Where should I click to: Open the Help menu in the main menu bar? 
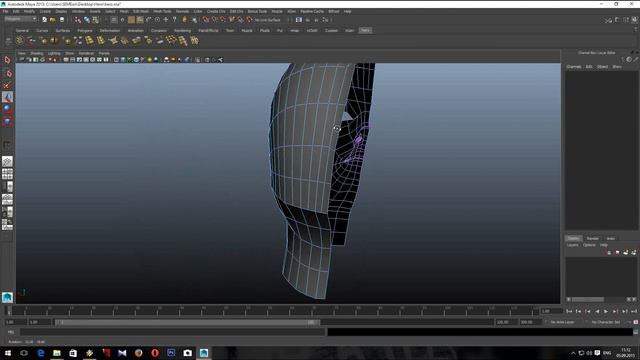[x=347, y=11]
